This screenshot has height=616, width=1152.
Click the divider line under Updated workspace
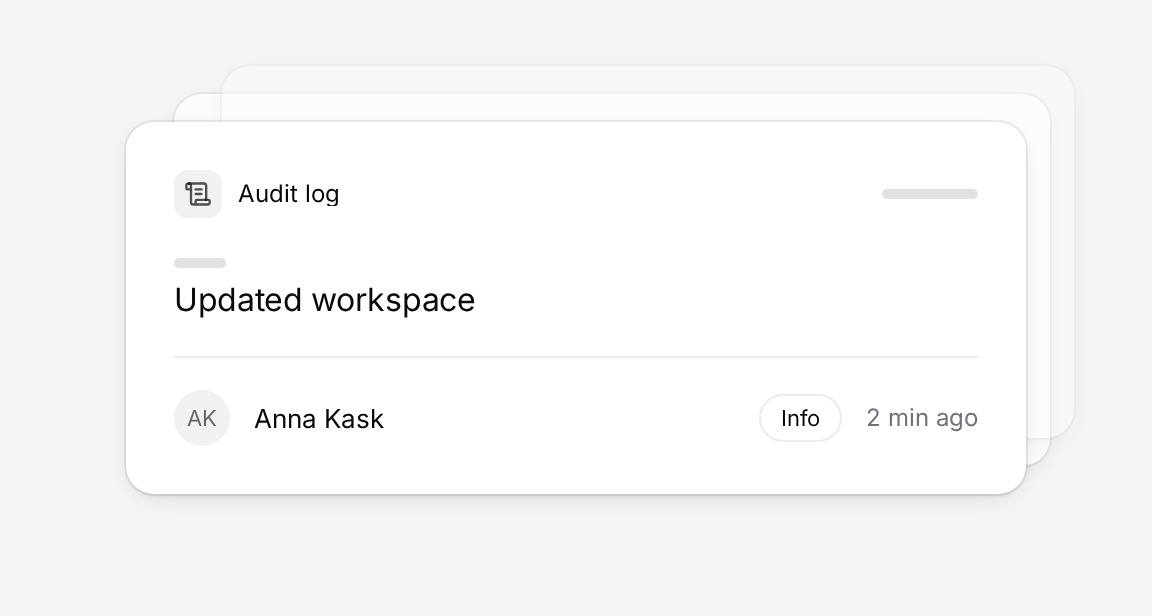coord(576,357)
